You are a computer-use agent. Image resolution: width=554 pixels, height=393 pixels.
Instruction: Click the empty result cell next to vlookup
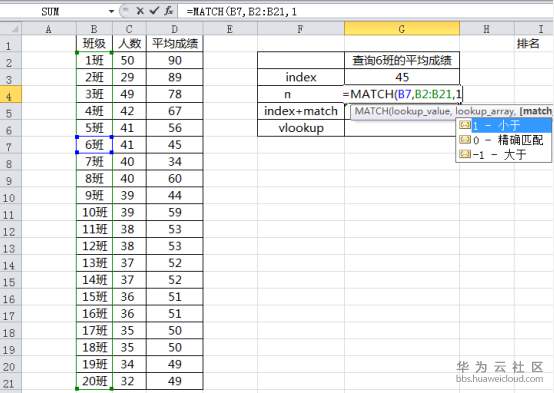pos(399,129)
